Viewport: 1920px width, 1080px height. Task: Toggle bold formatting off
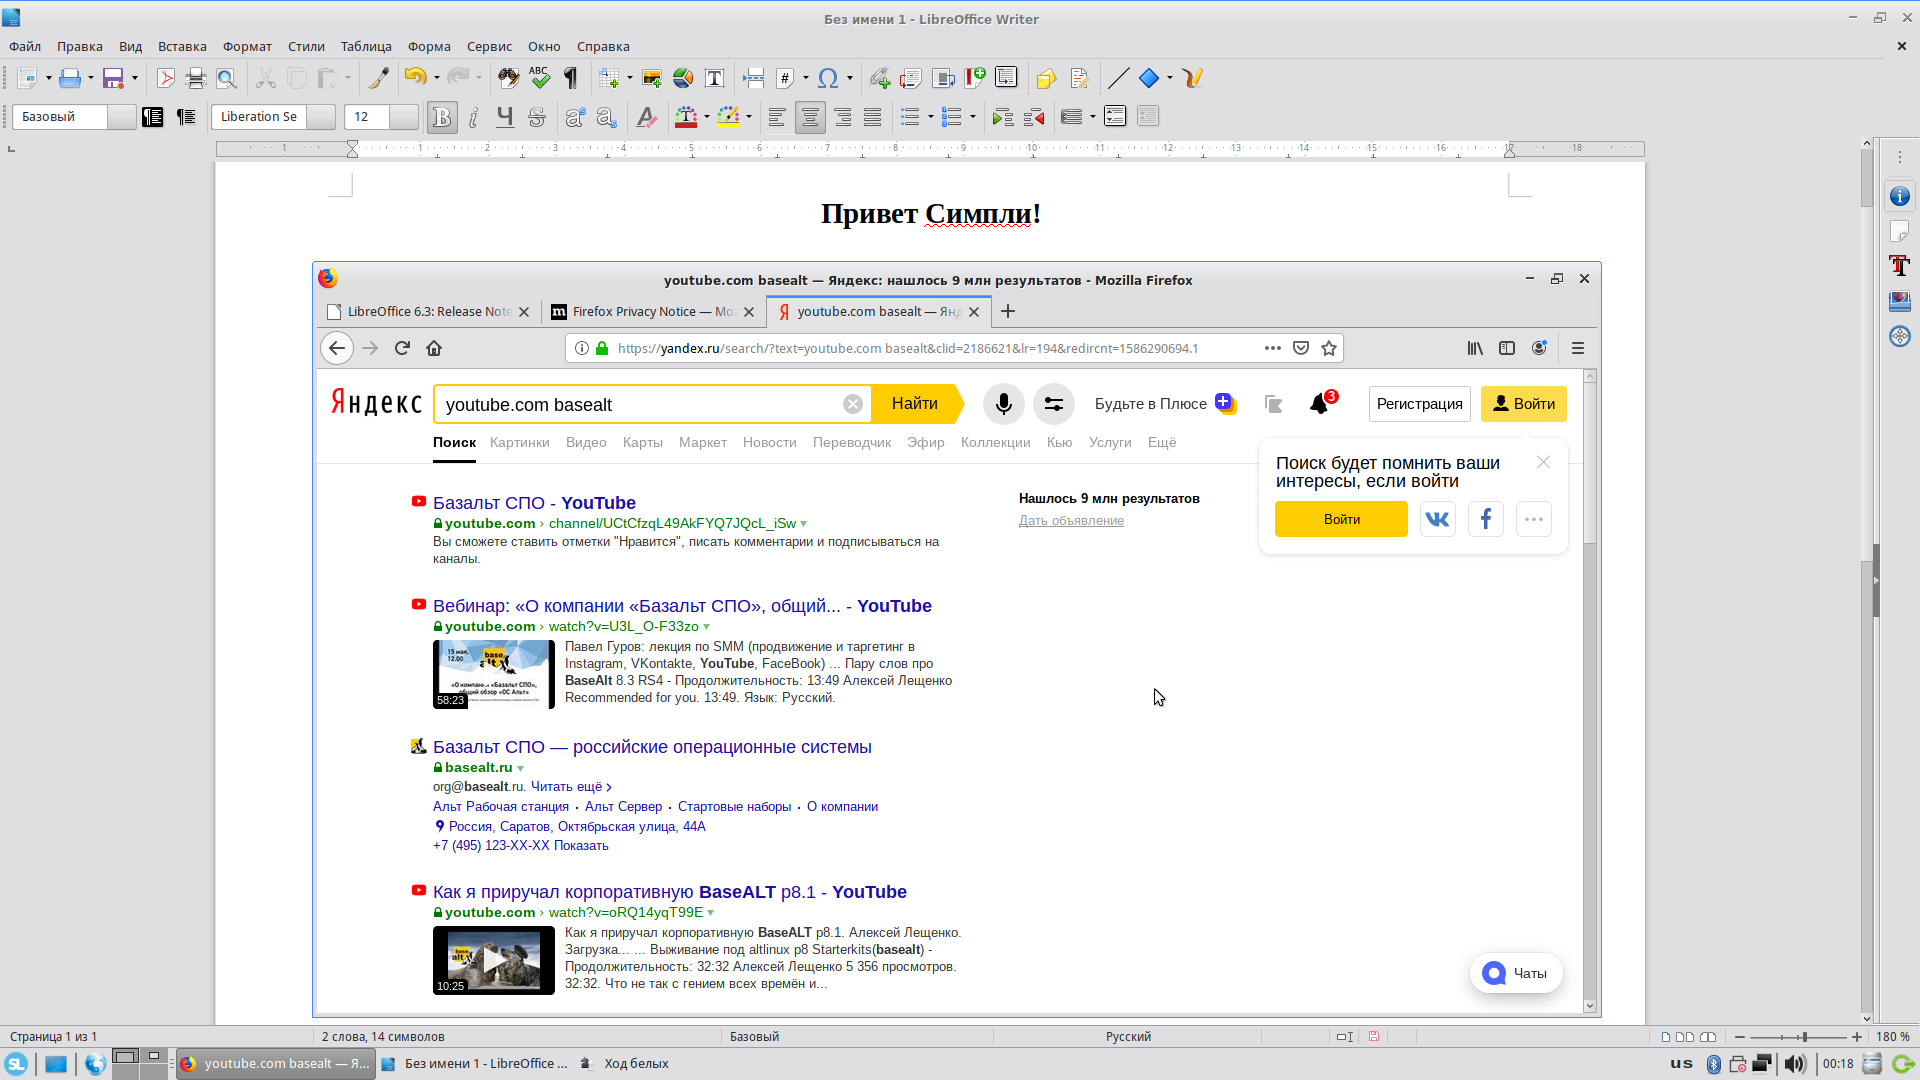(441, 117)
